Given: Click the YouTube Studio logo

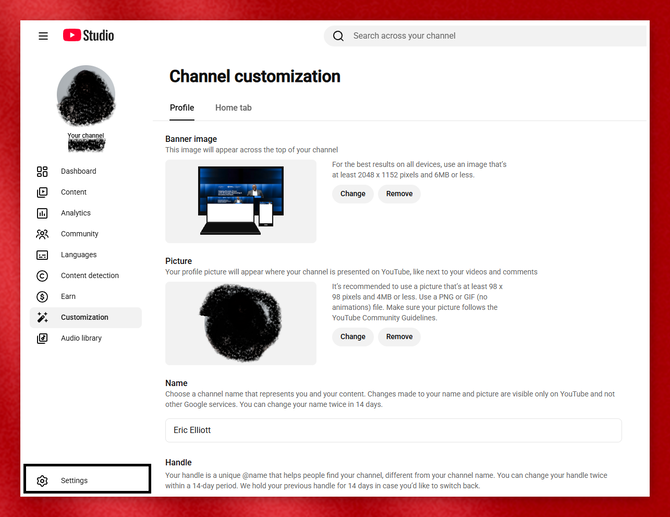Looking at the screenshot, I should click(88, 35).
